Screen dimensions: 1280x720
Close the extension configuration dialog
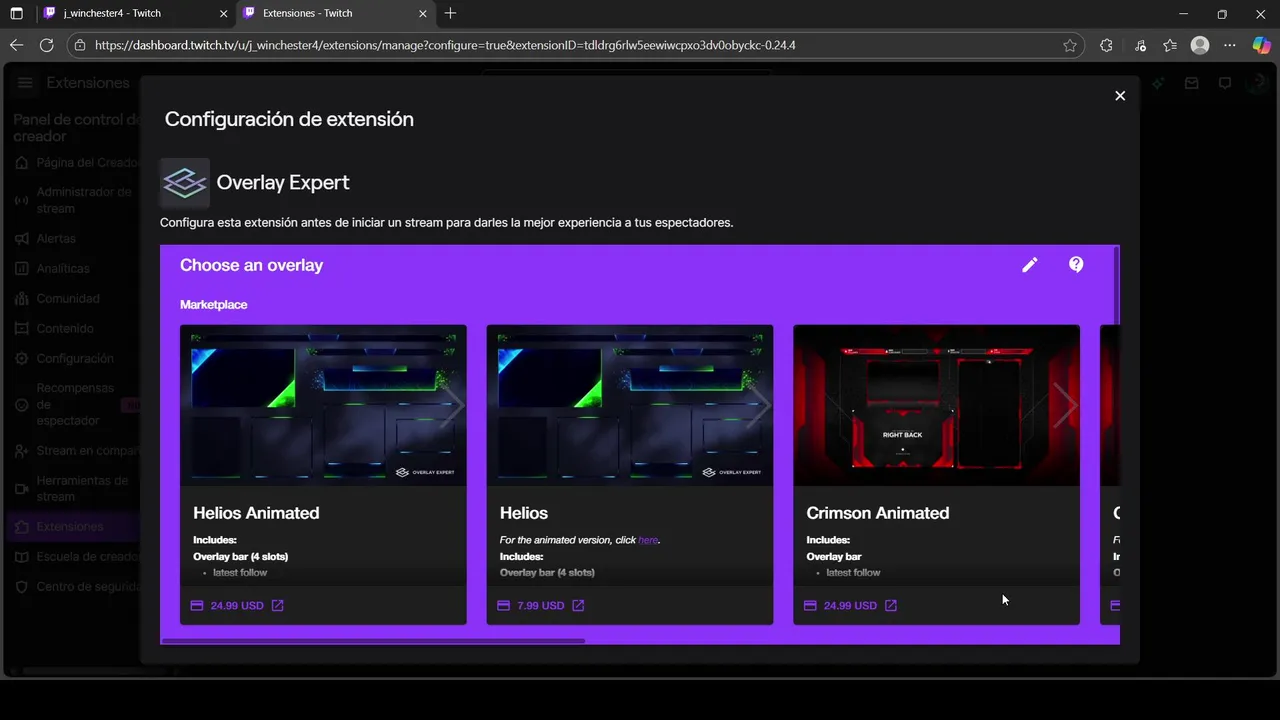coord(1120,96)
